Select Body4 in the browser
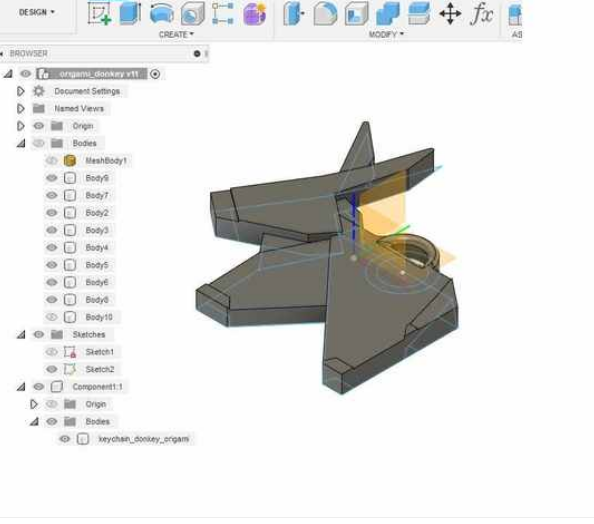Viewport: 594px width, 524px height. [97, 247]
